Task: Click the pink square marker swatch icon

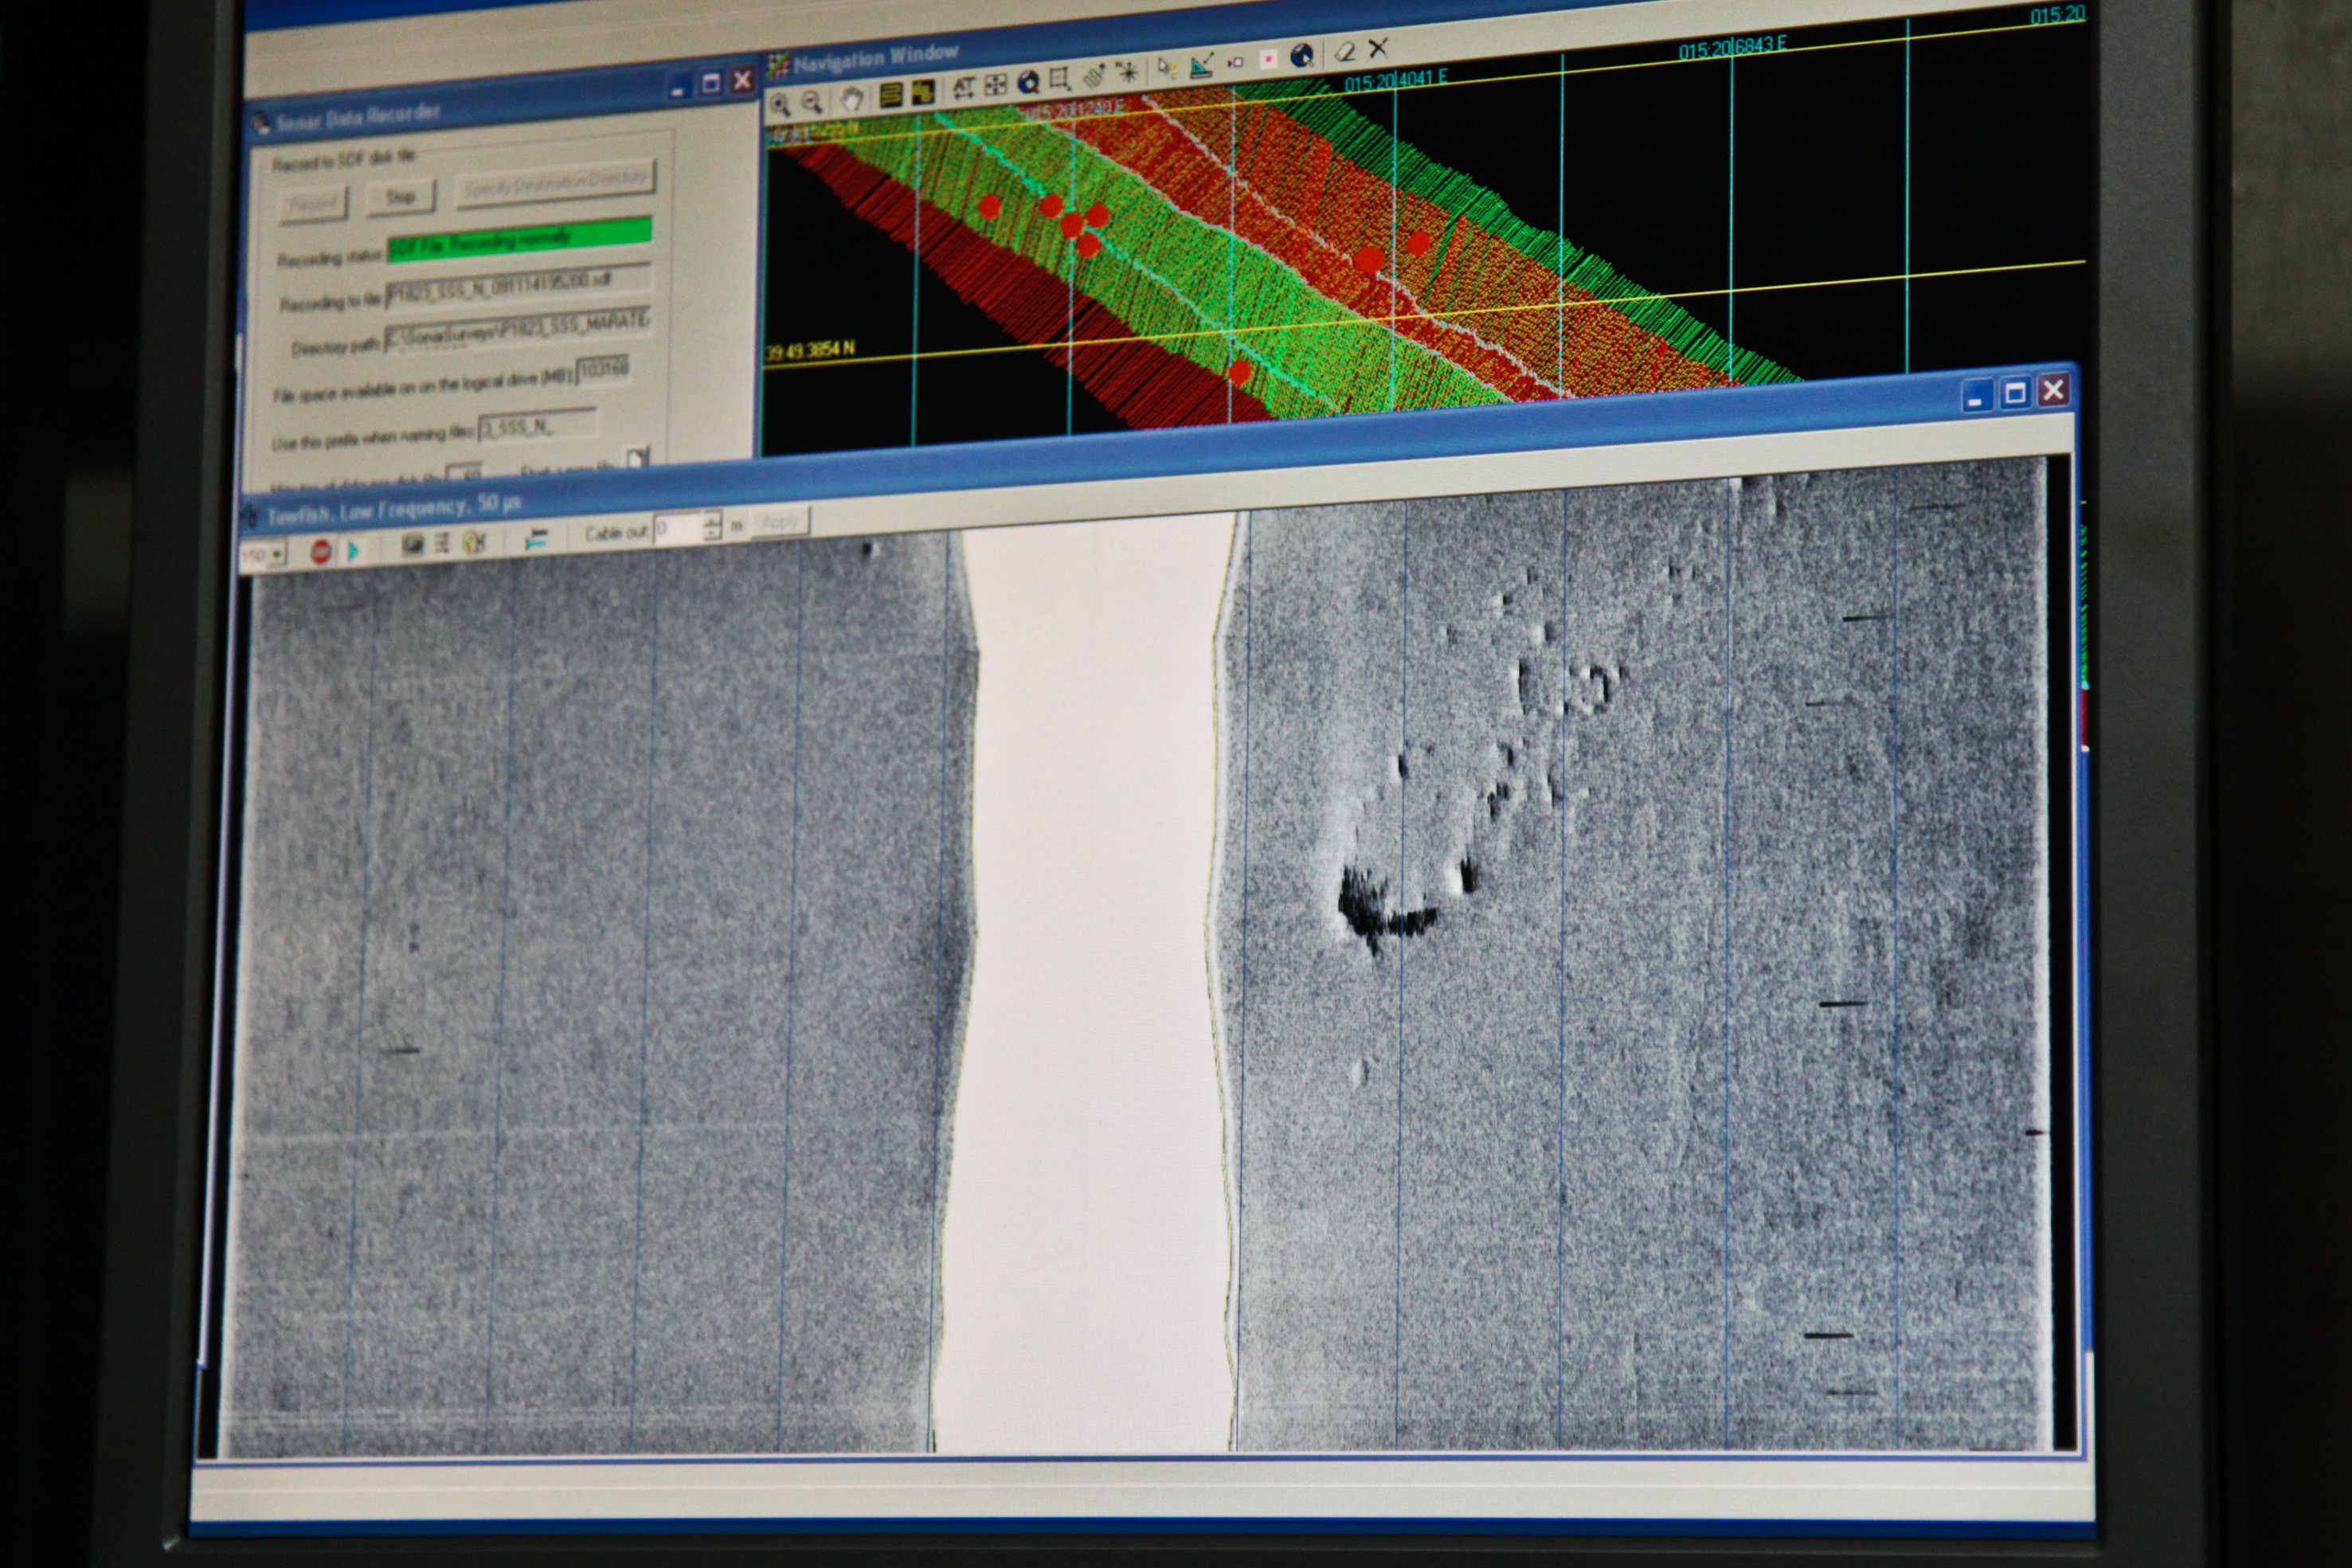Action: (1268, 60)
